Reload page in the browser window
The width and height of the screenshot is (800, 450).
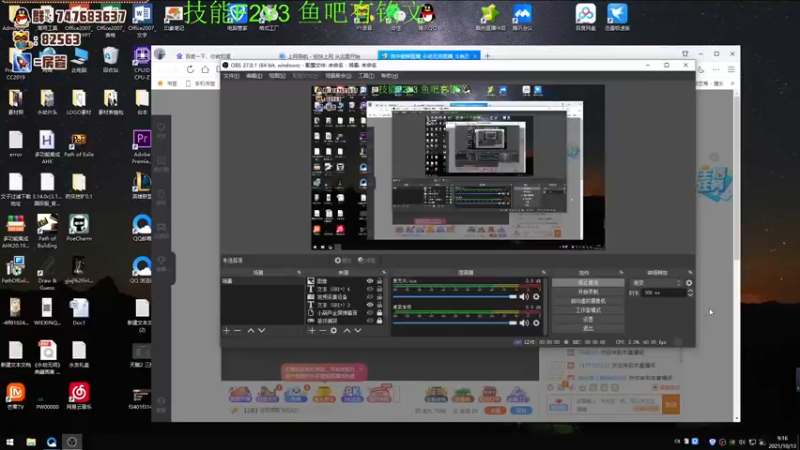190,69
